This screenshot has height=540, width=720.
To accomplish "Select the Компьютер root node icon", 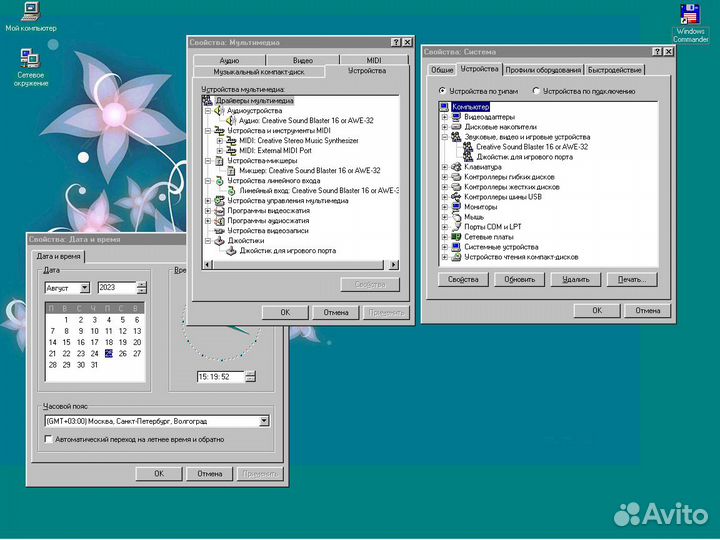I will point(445,105).
